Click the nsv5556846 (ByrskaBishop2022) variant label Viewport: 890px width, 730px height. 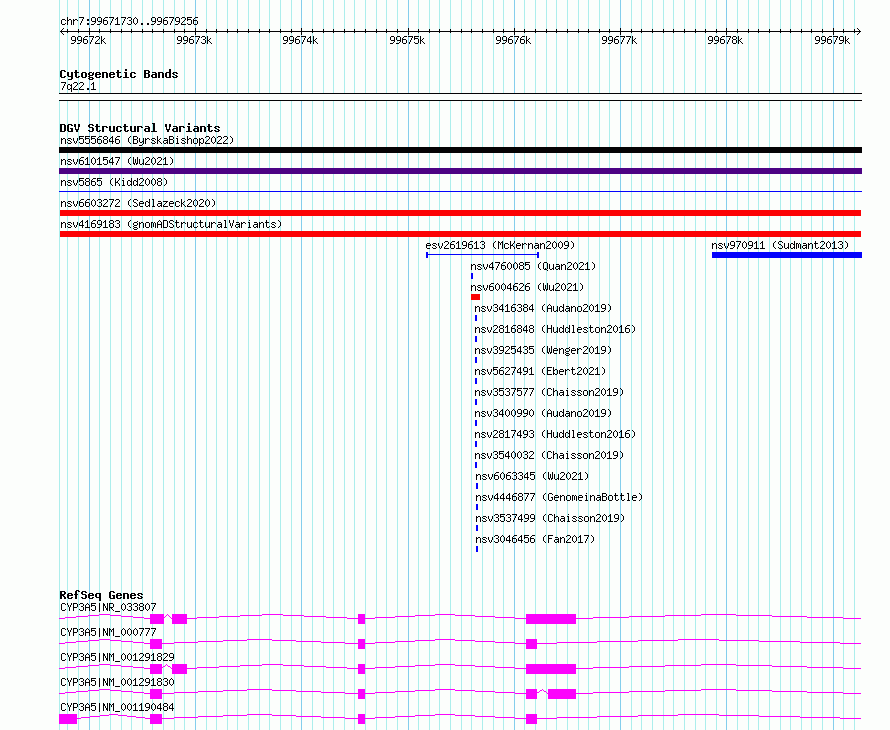click(x=147, y=140)
